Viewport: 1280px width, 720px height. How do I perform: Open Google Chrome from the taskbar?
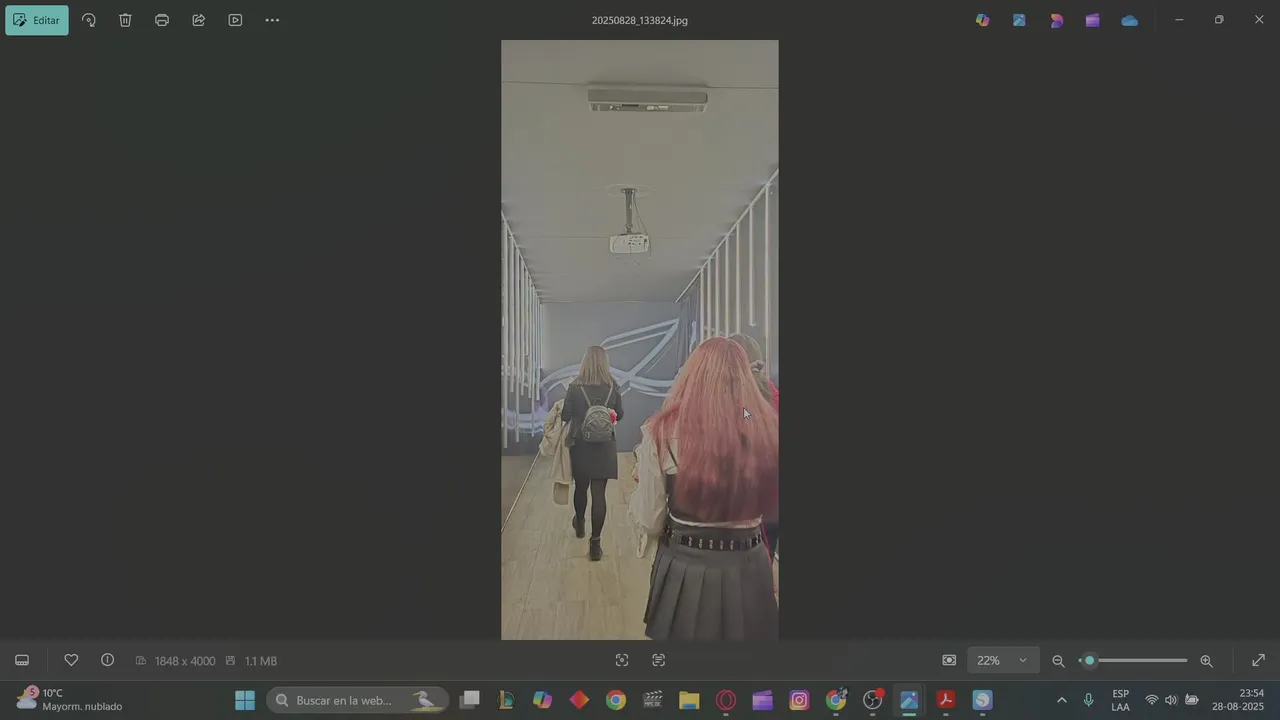pyautogui.click(x=616, y=700)
